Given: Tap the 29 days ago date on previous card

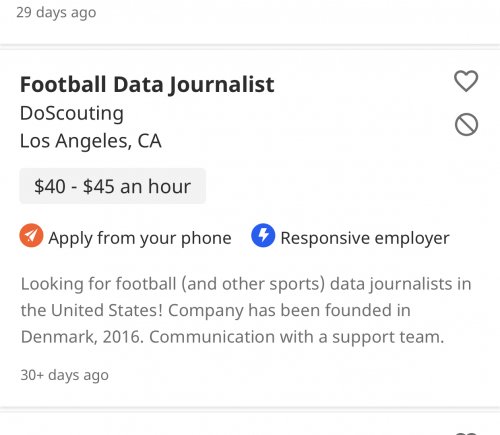Looking at the screenshot, I should coord(56,13).
